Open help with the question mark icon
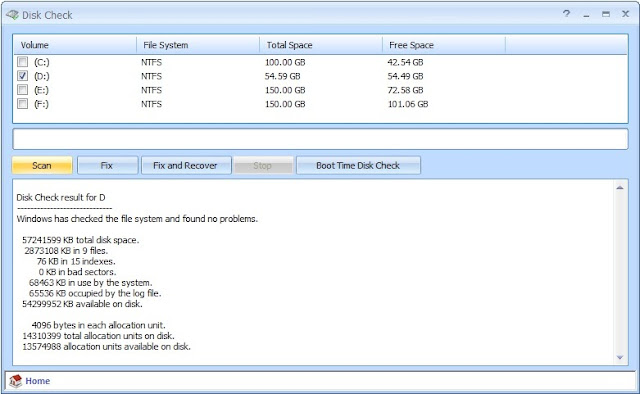 click(x=566, y=14)
